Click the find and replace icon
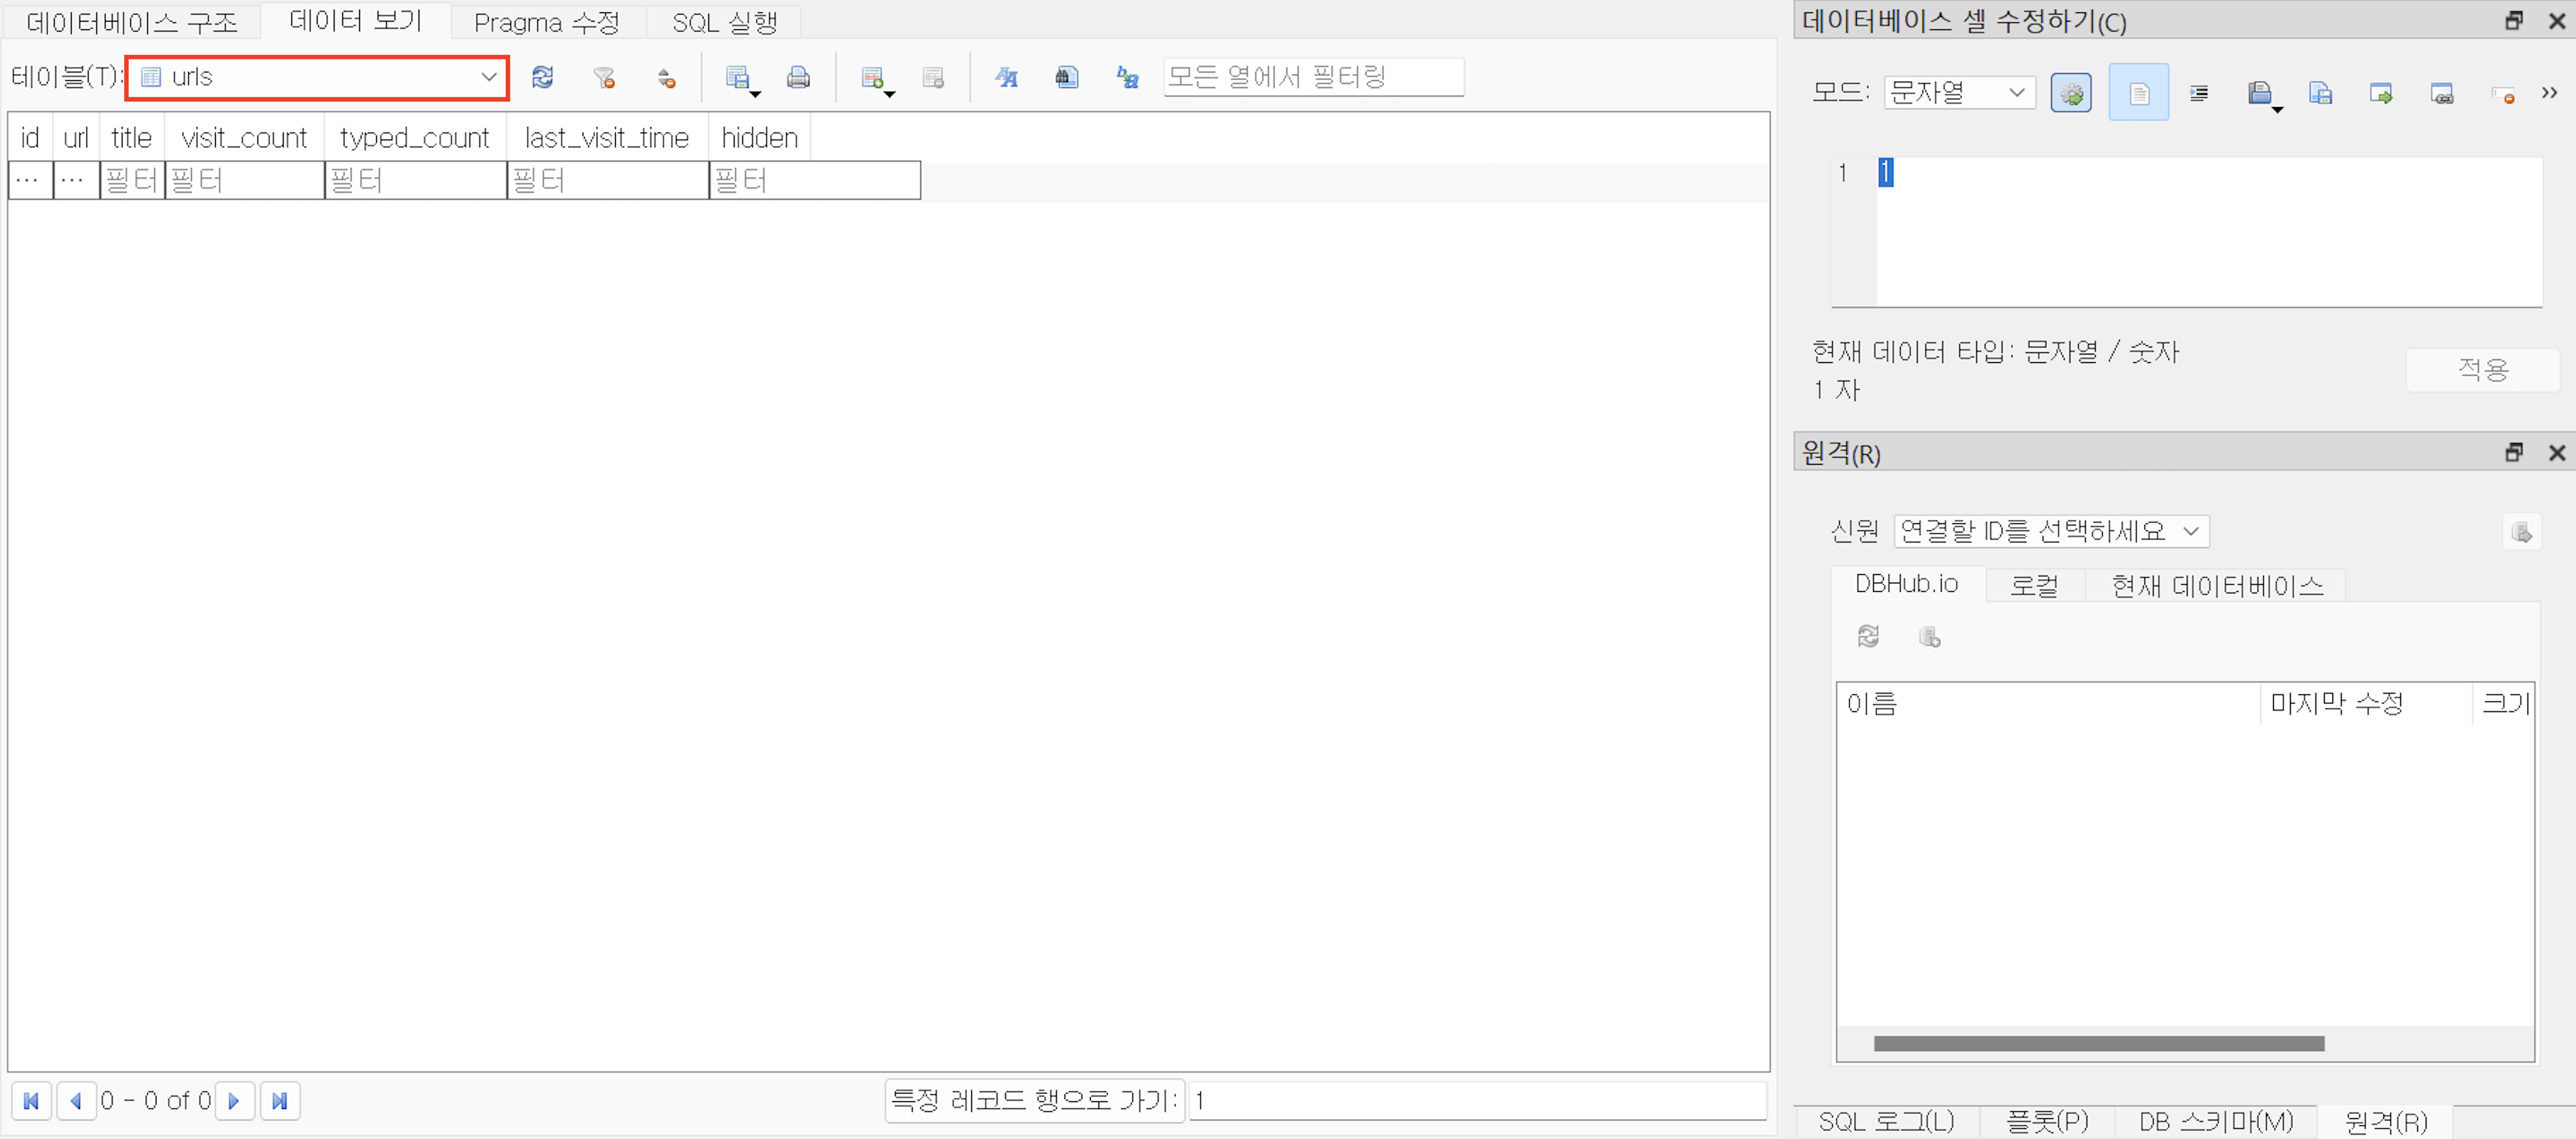The width and height of the screenshot is (2576, 1139). pyautogui.click(x=1128, y=77)
